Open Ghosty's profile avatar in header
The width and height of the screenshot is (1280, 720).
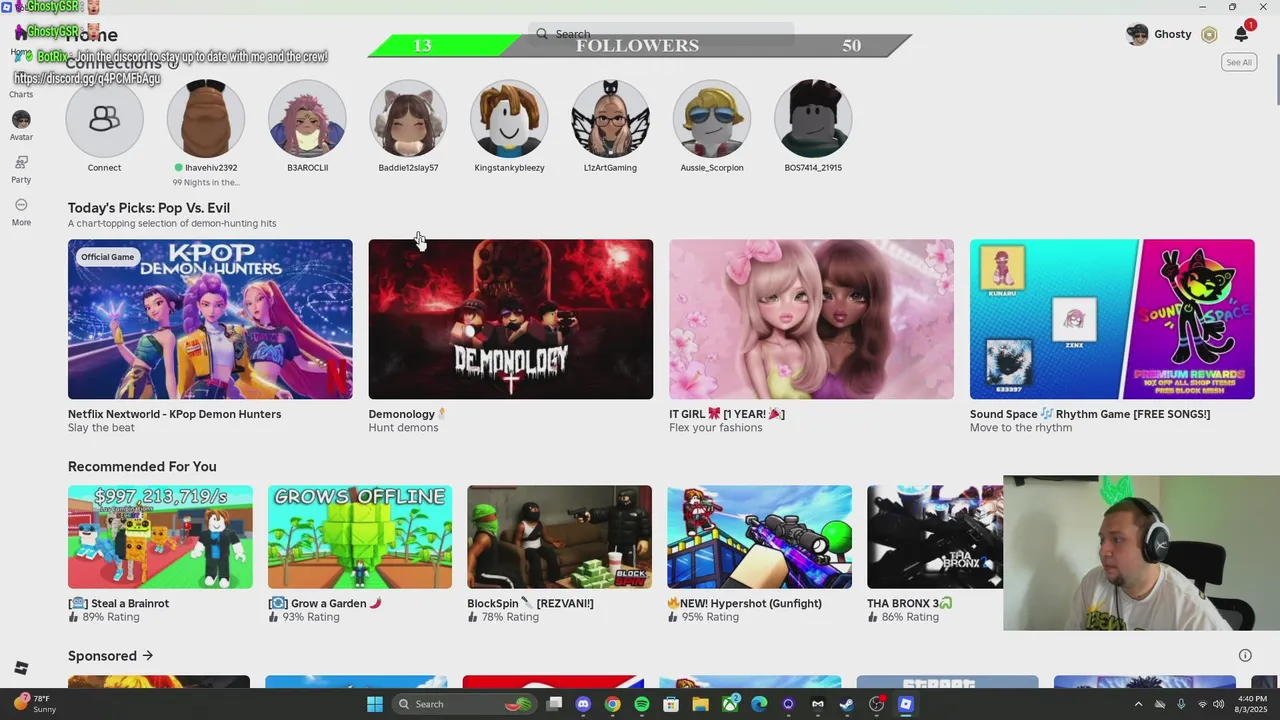click(x=1137, y=35)
